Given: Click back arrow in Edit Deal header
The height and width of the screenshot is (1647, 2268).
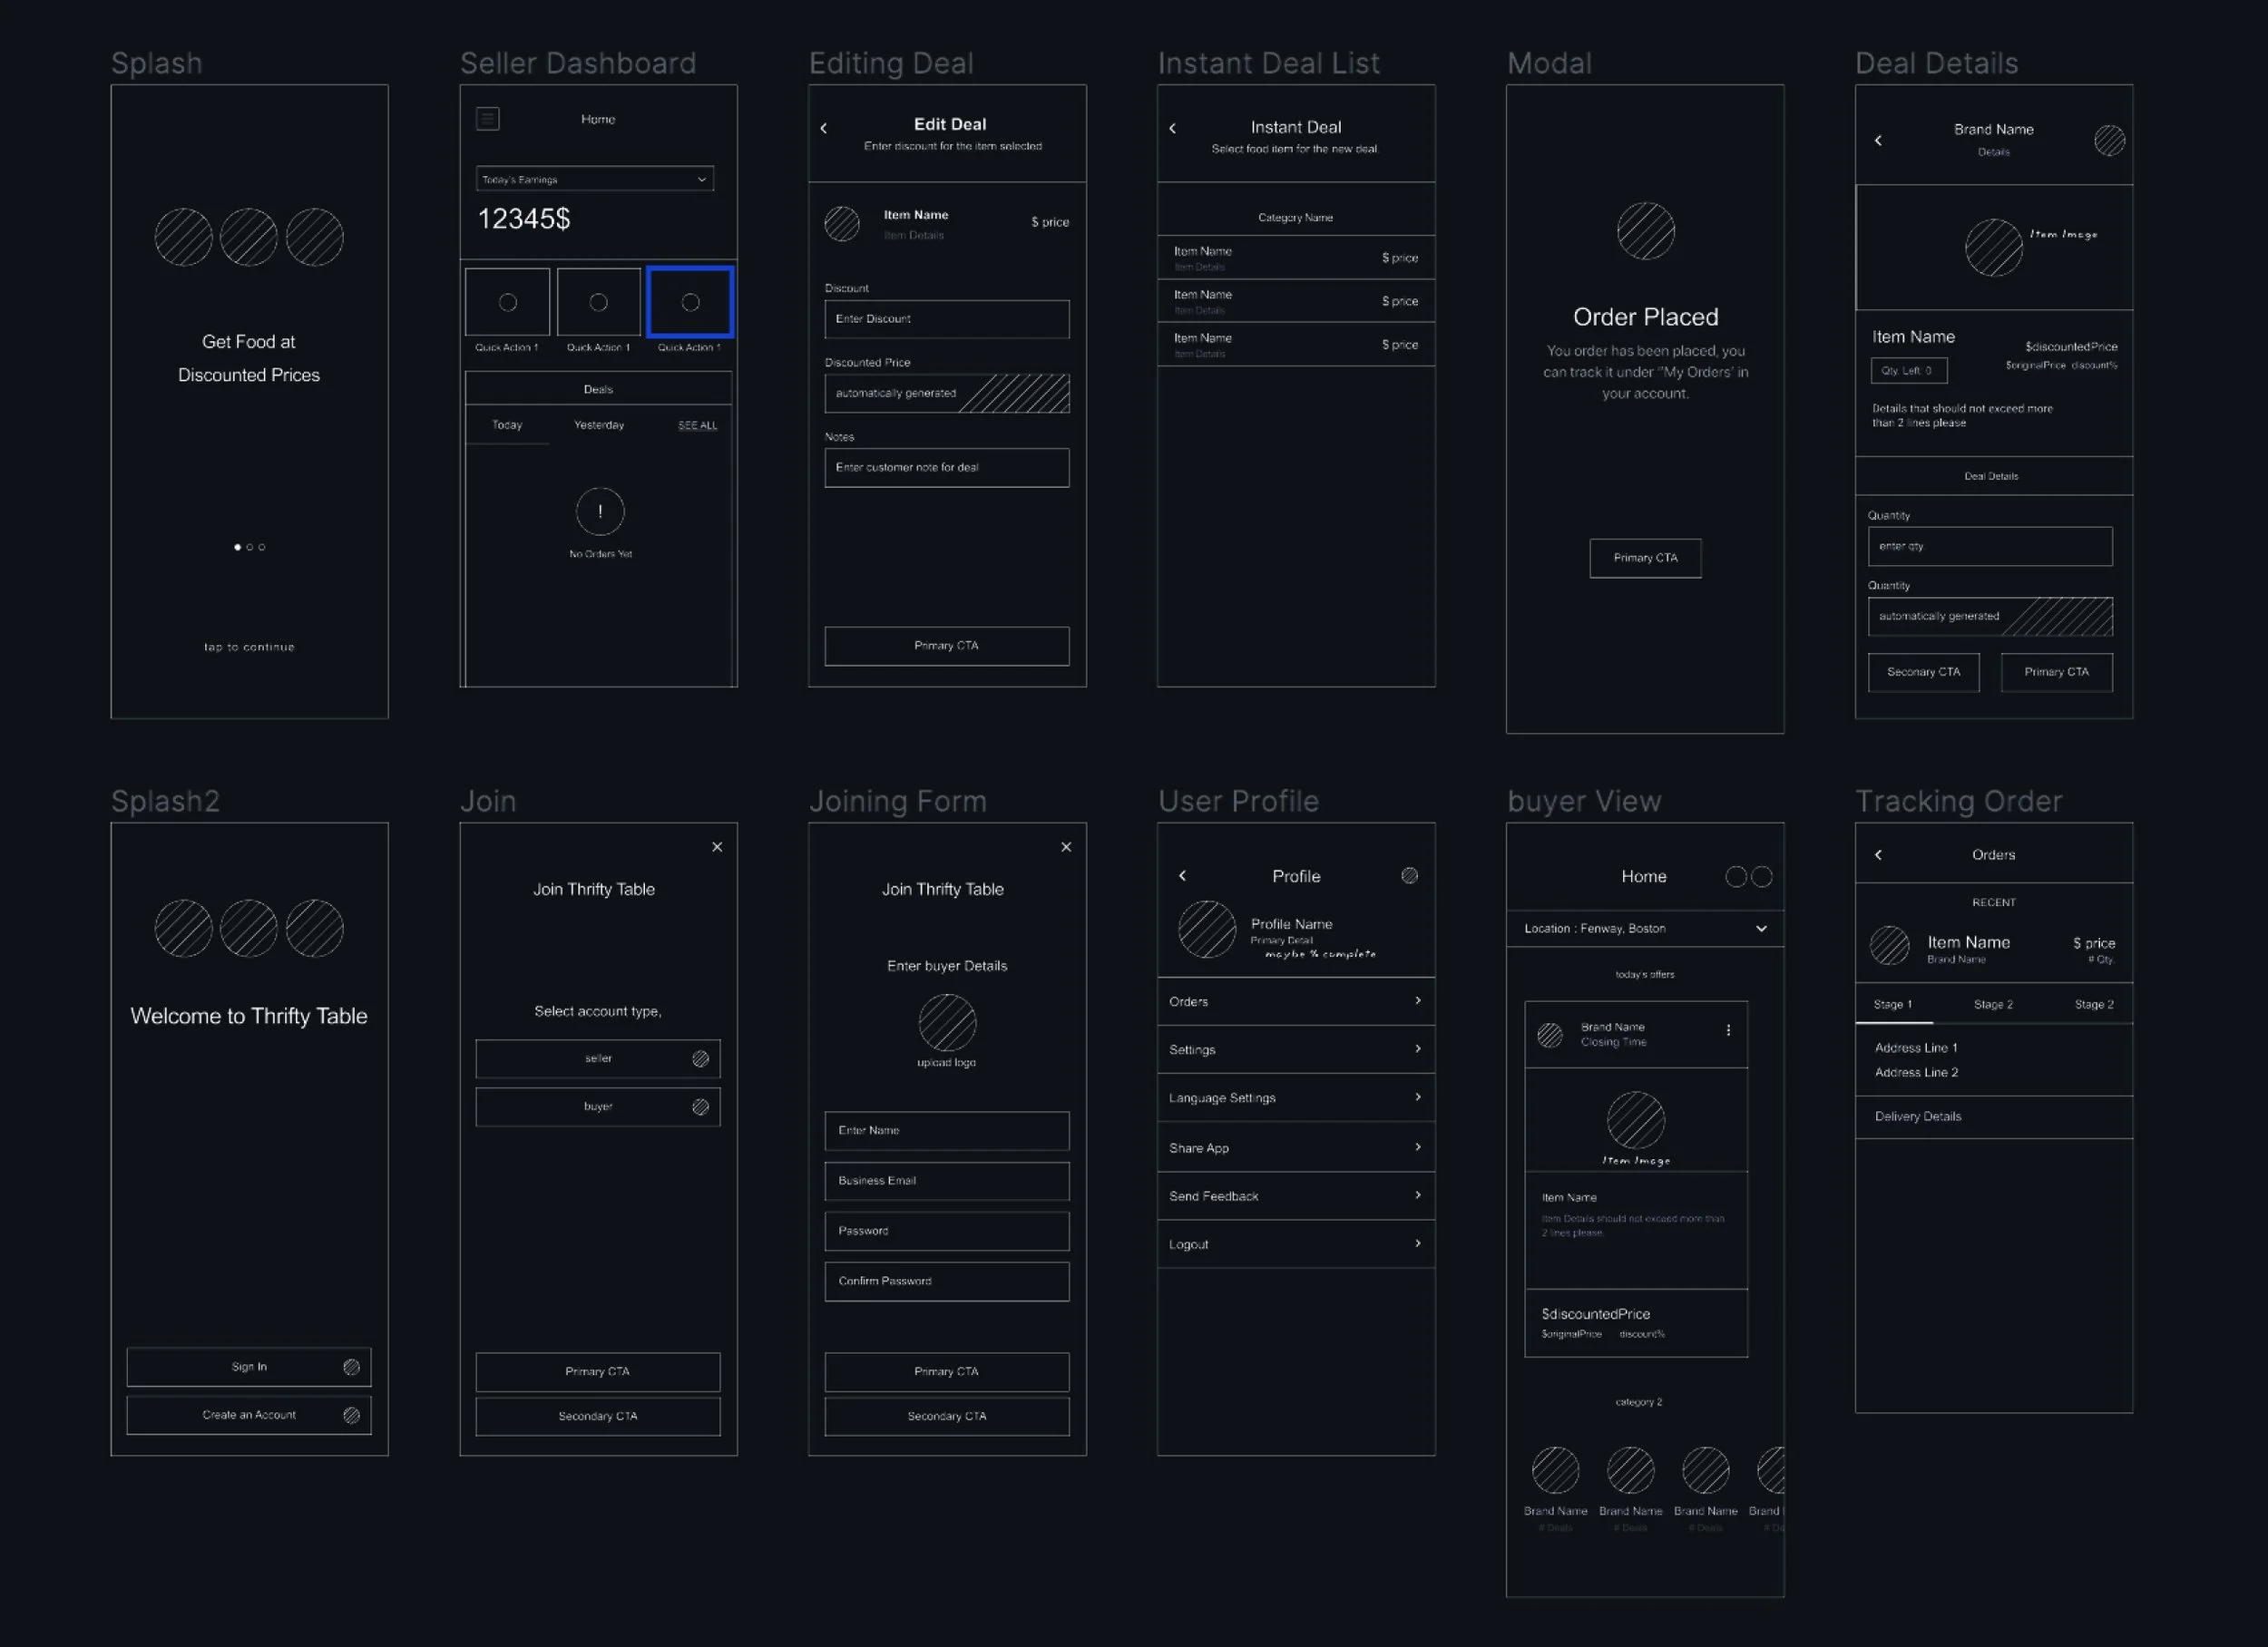Looking at the screenshot, I should (824, 128).
